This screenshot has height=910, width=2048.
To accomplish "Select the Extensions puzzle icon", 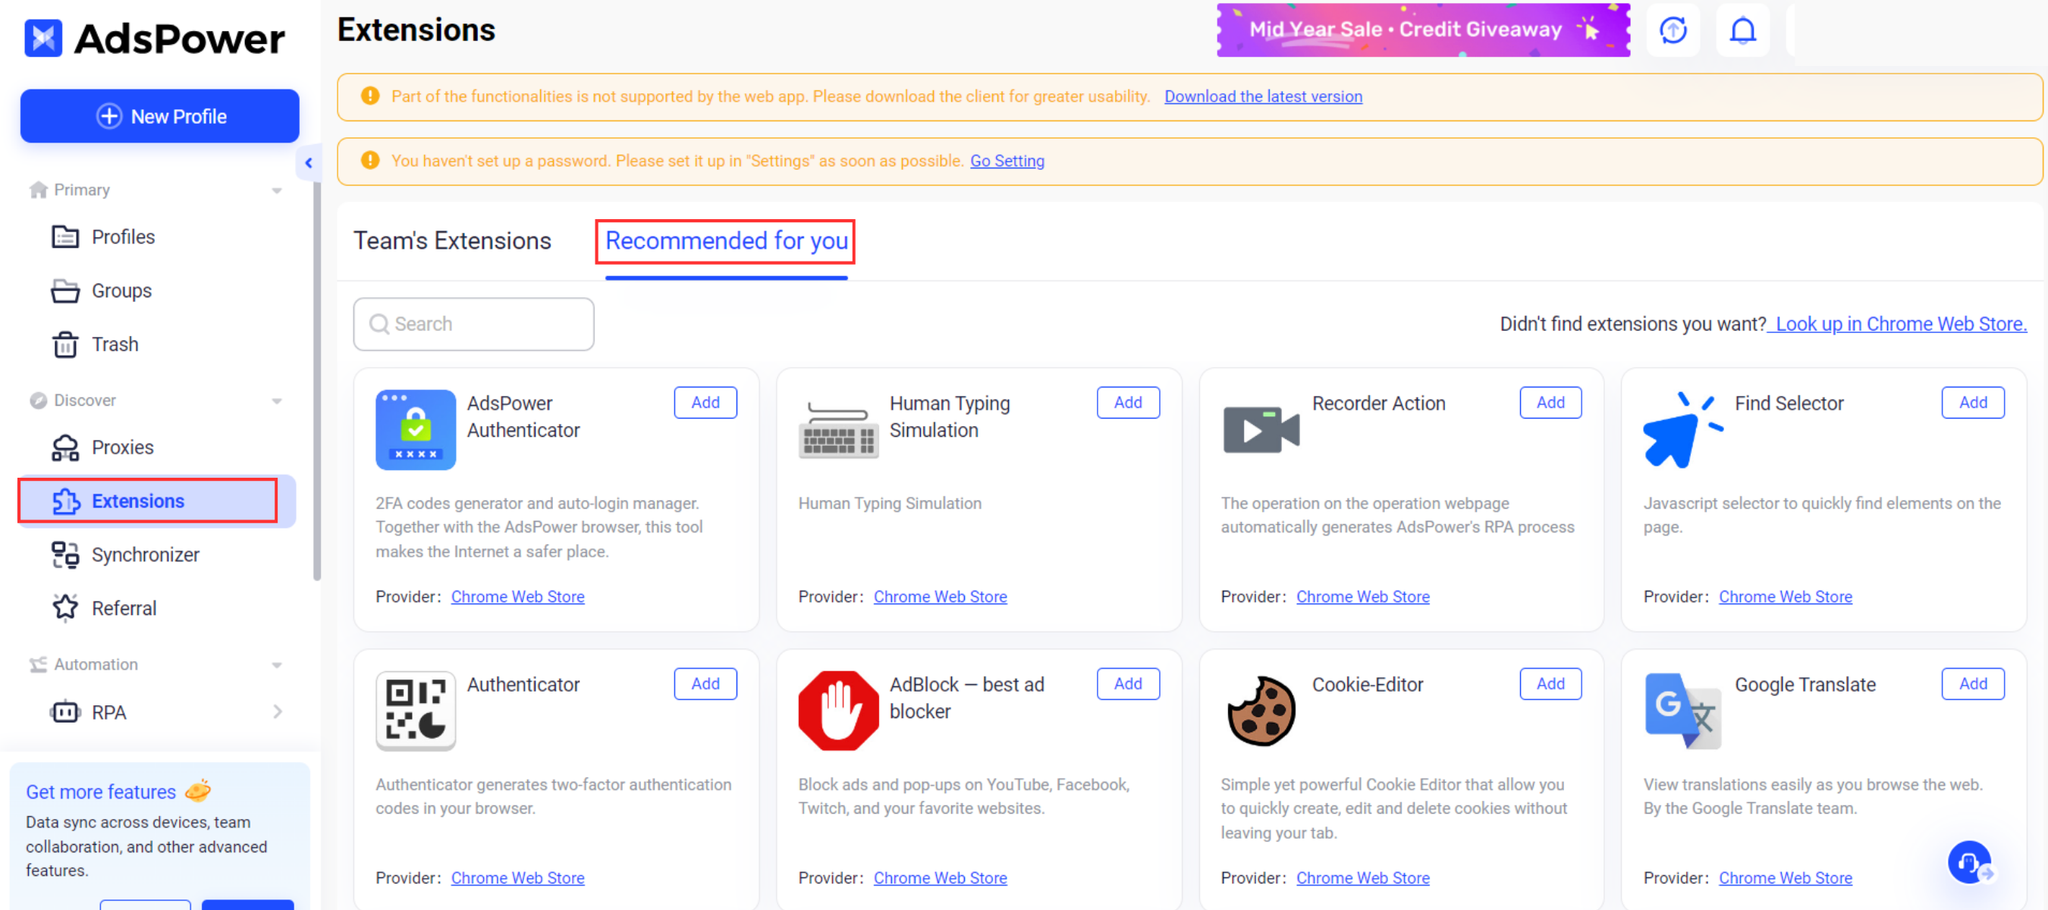I will coord(65,501).
